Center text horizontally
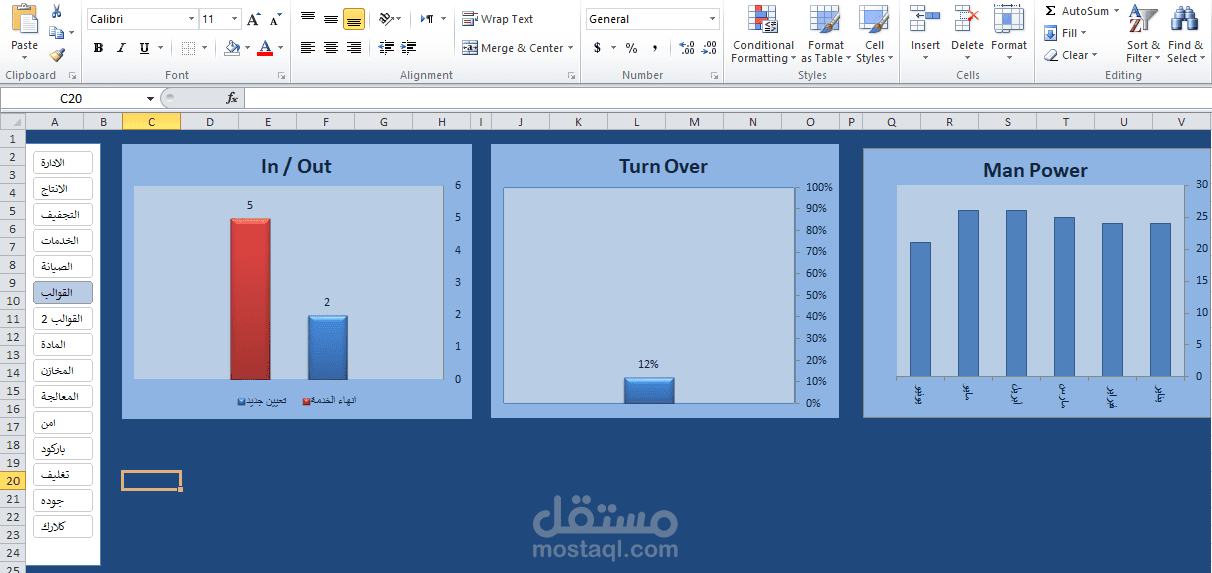The height and width of the screenshot is (573, 1212). click(331, 48)
